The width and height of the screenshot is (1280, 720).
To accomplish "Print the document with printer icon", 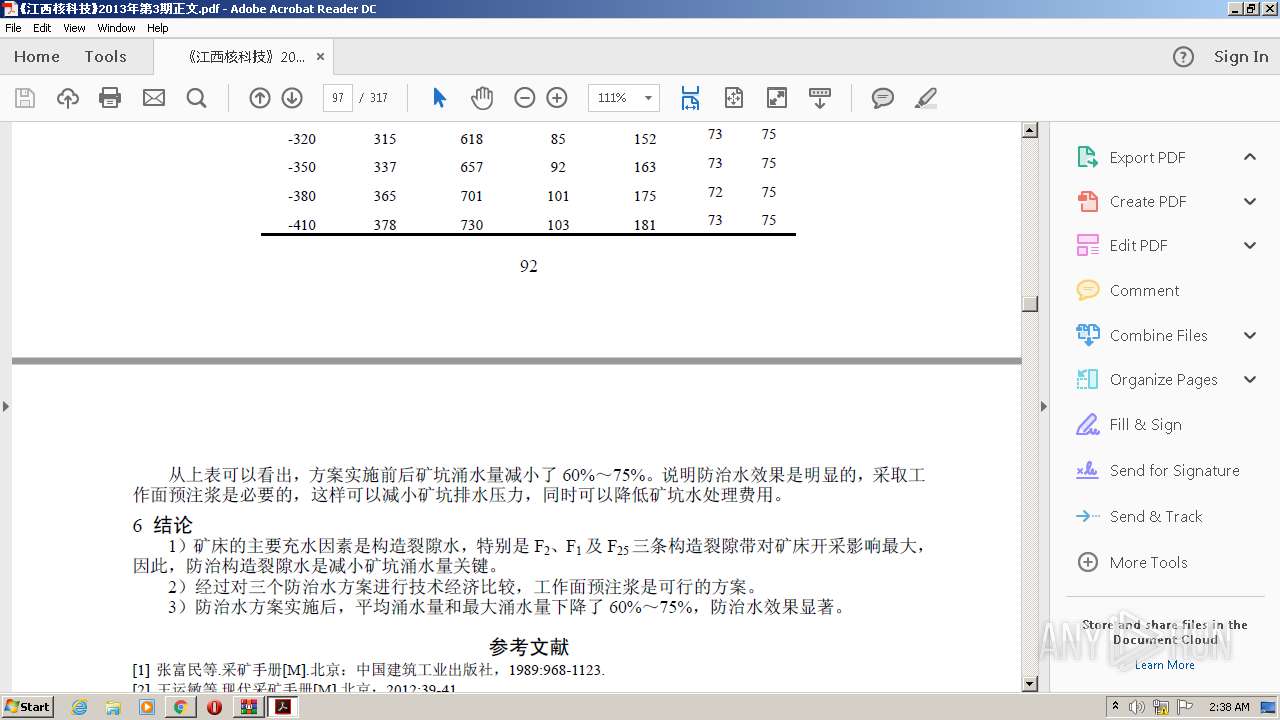I will [110, 98].
